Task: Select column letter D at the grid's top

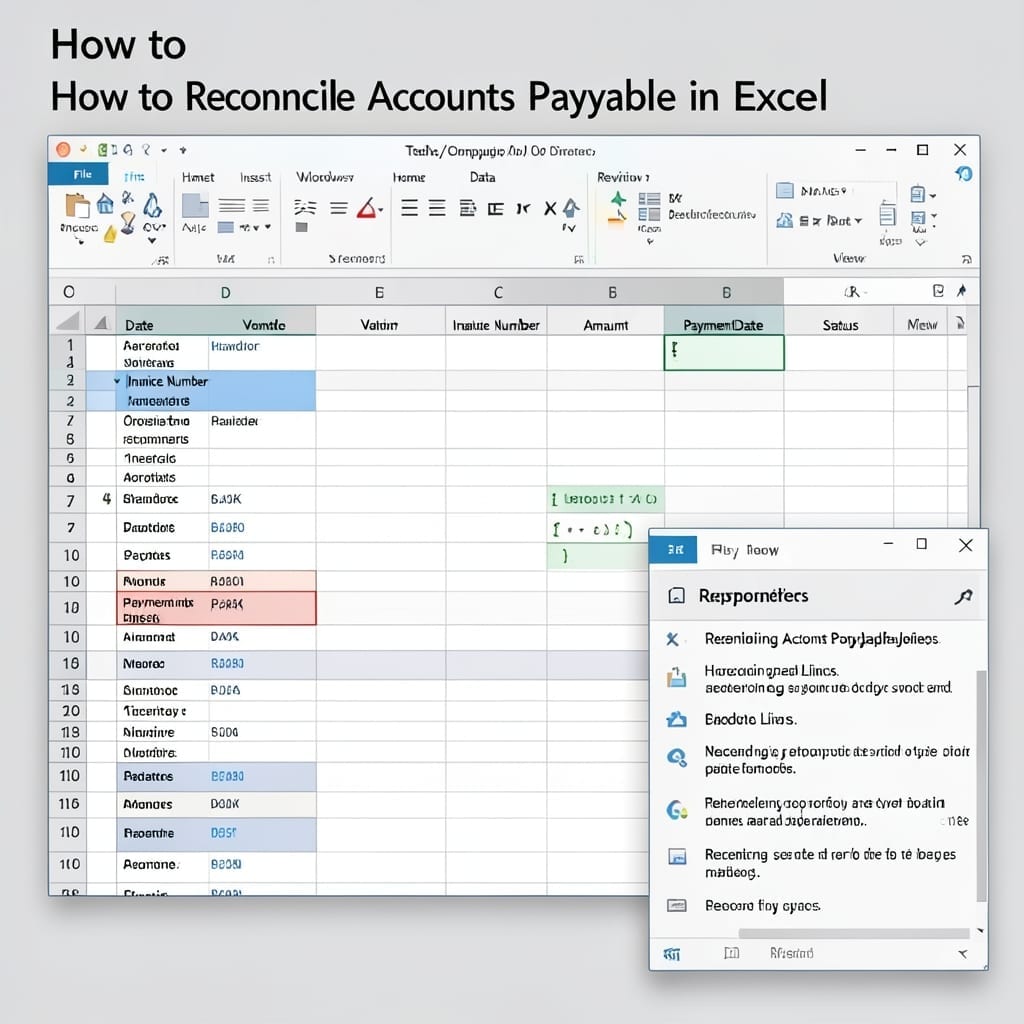Action: 225,293
